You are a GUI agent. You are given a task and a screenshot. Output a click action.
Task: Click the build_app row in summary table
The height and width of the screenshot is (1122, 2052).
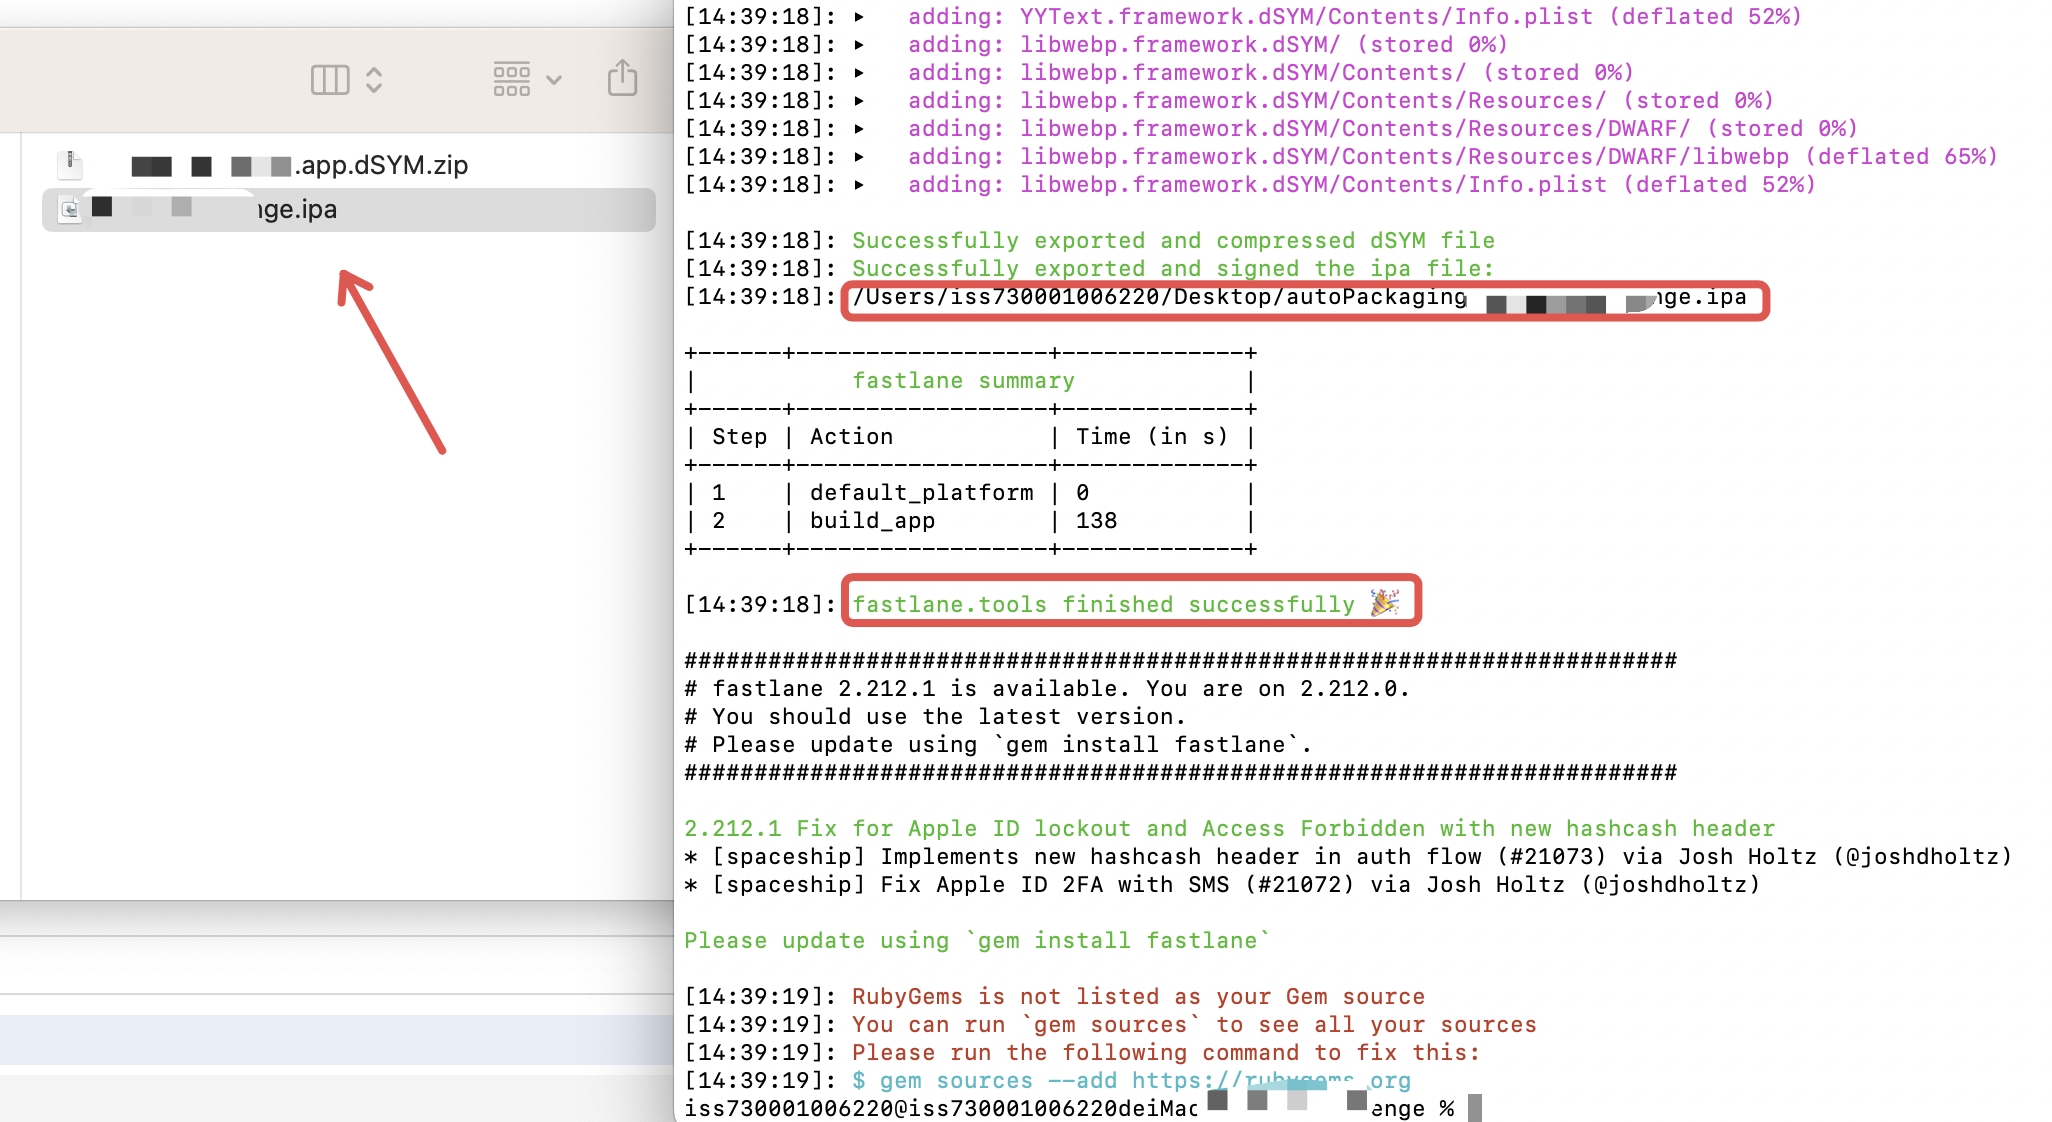(872, 521)
